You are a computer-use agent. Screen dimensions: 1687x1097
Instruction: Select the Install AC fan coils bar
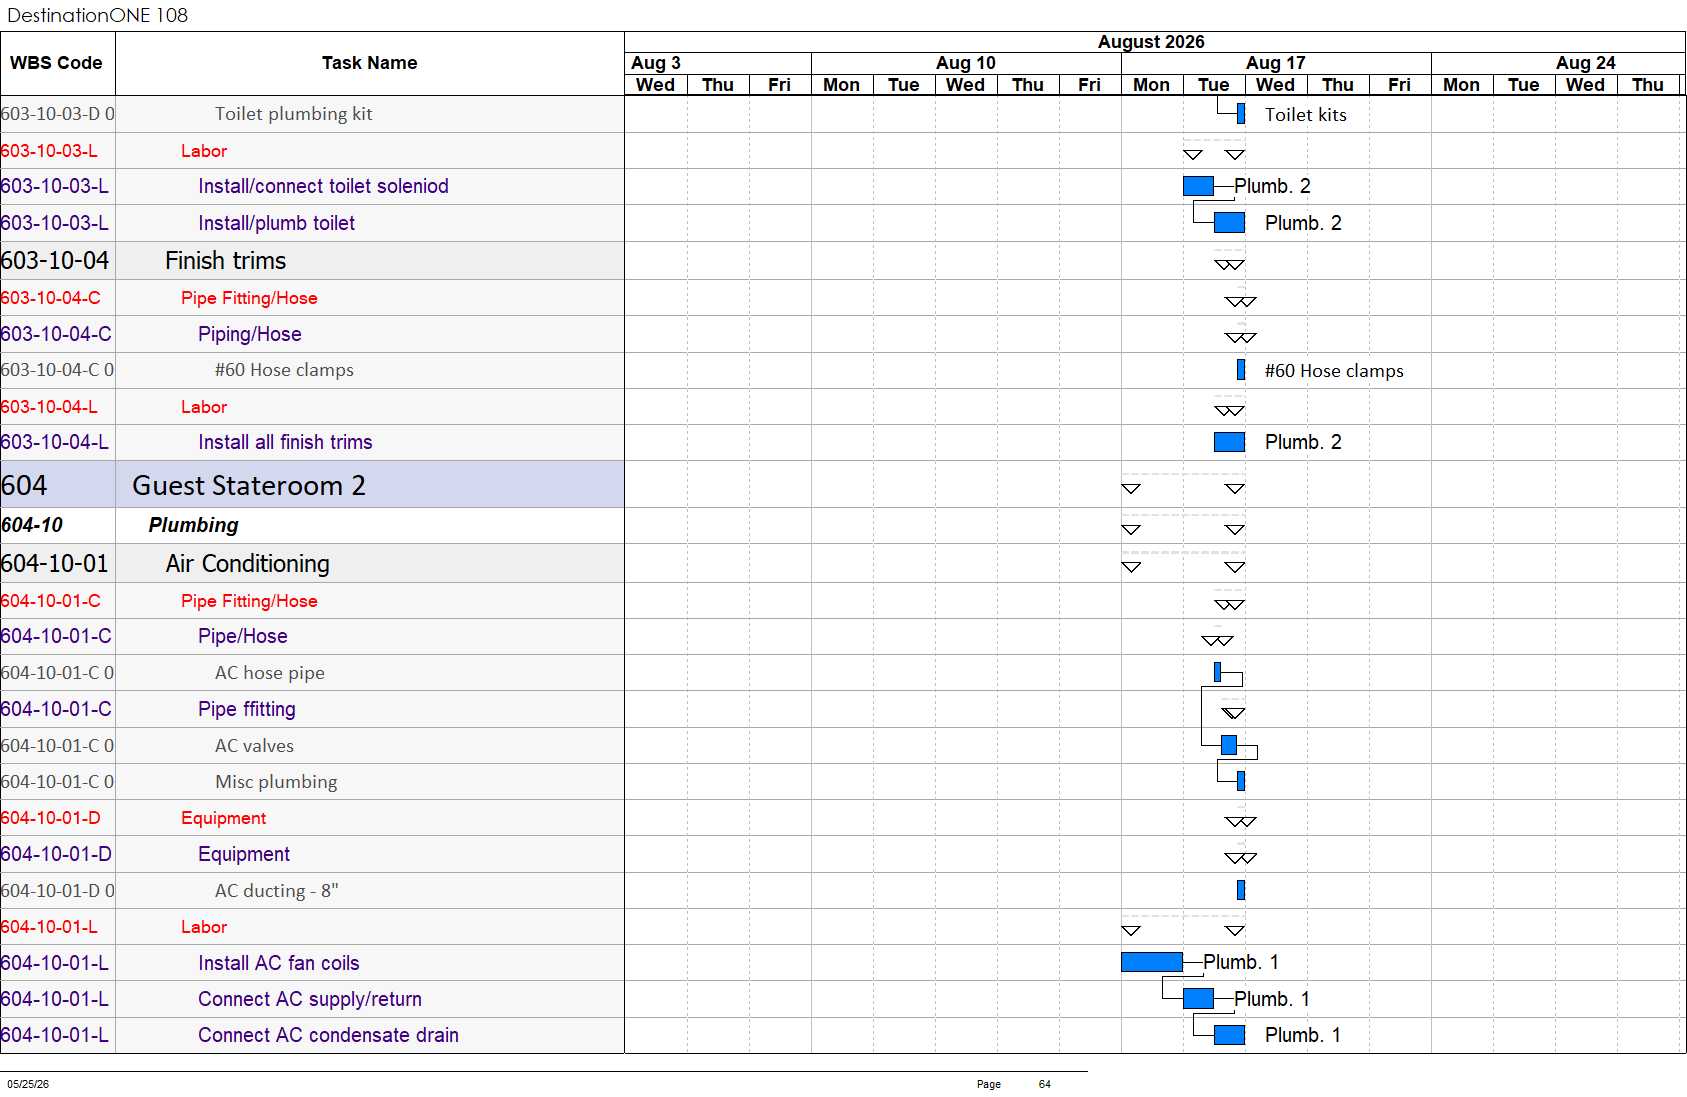[1152, 962]
